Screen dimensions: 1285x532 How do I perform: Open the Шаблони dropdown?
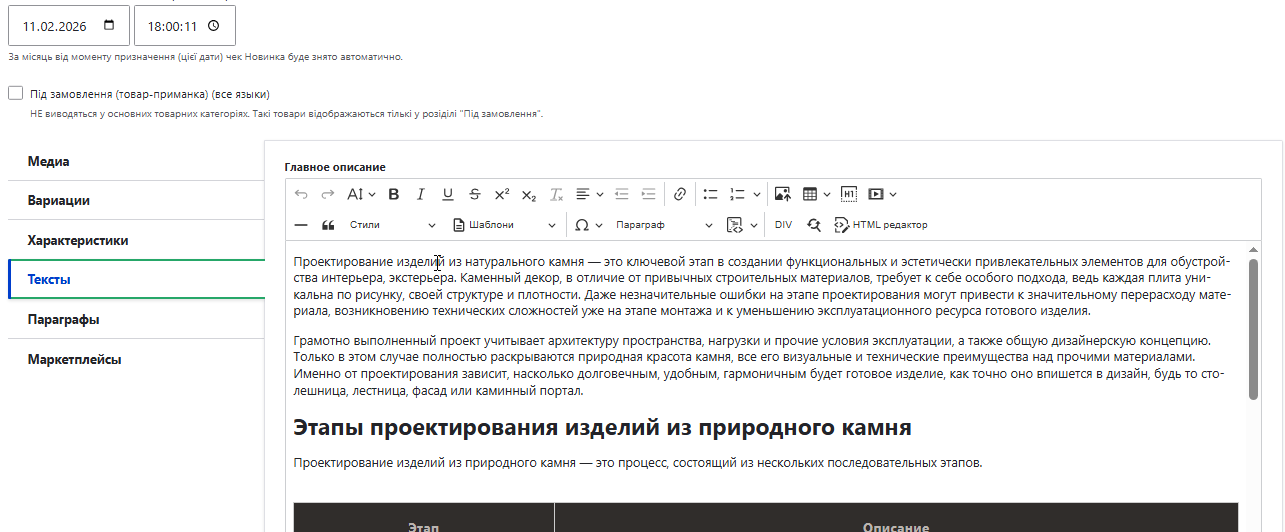tap(504, 225)
